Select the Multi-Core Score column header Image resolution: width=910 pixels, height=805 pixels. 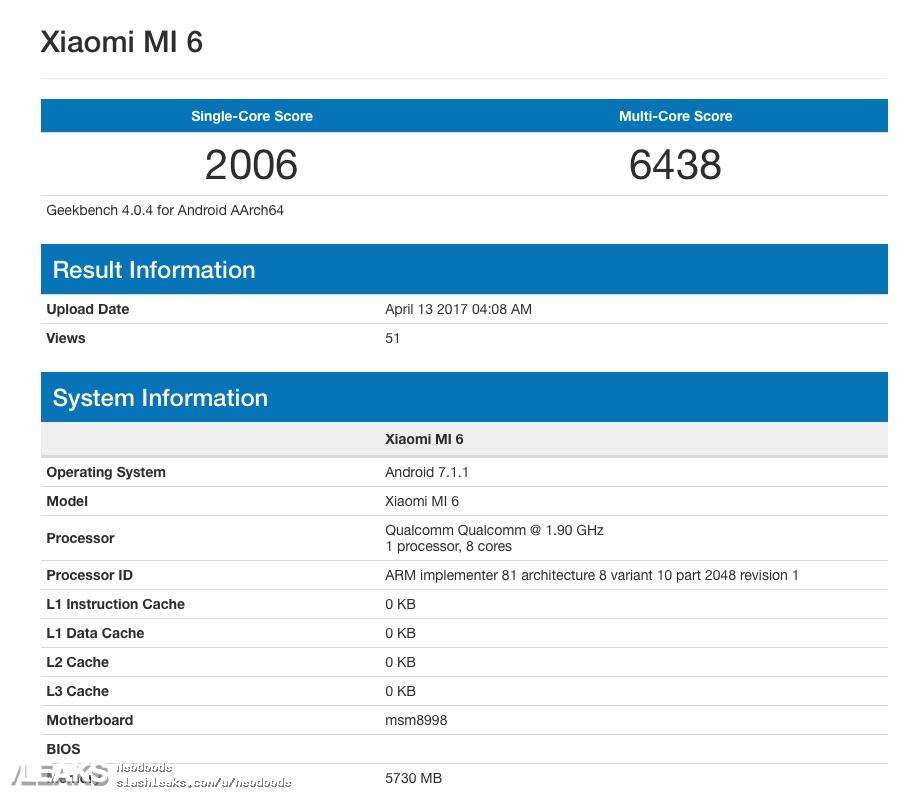[675, 116]
